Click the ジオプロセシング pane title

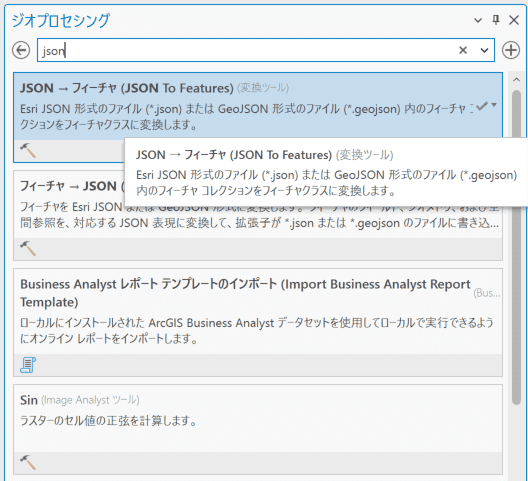[61, 21]
